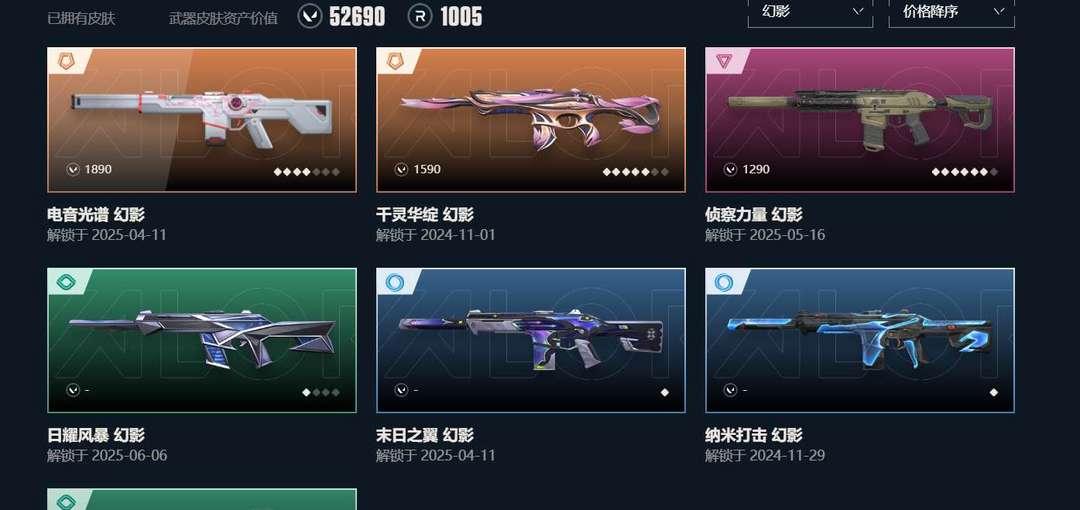The height and width of the screenshot is (510, 1080).
Task: Expand the chevron arrow of 价格降序
Action: pyautogui.click(x=999, y=11)
